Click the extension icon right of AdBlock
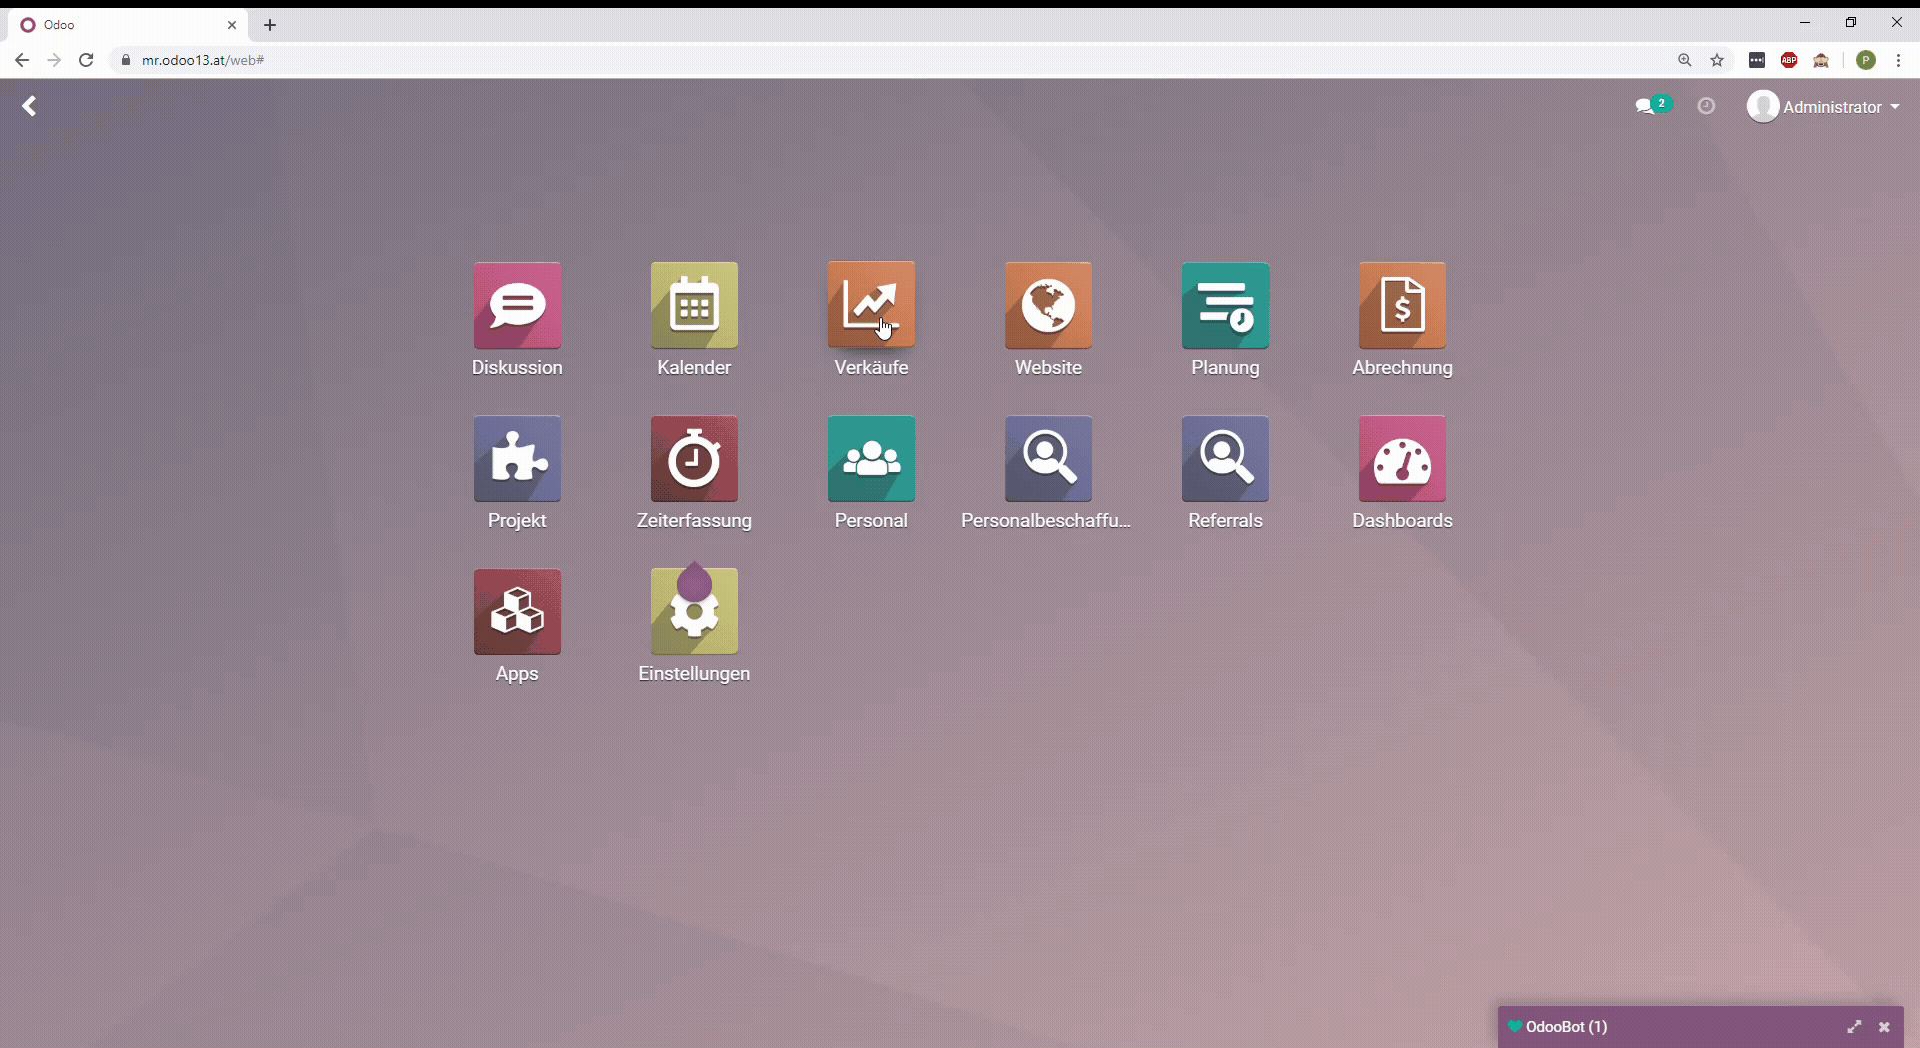The width and height of the screenshot is (1920, 1048). [1821, 60]
